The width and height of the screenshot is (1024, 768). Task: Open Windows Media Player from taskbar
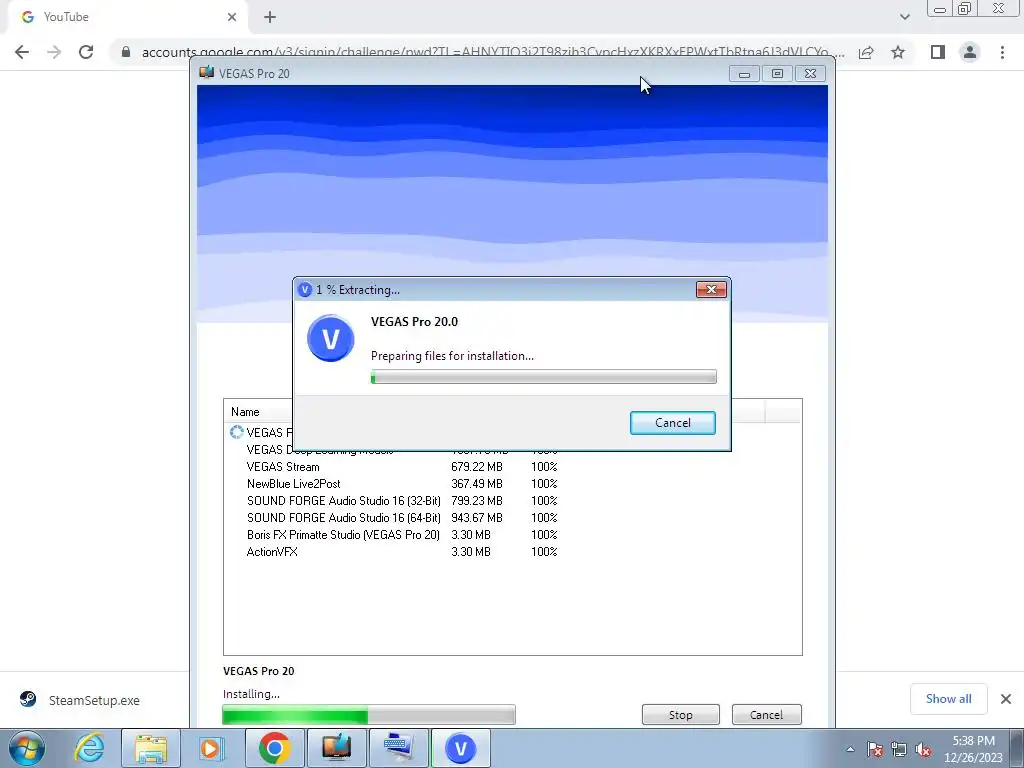[x=212, y=748]
